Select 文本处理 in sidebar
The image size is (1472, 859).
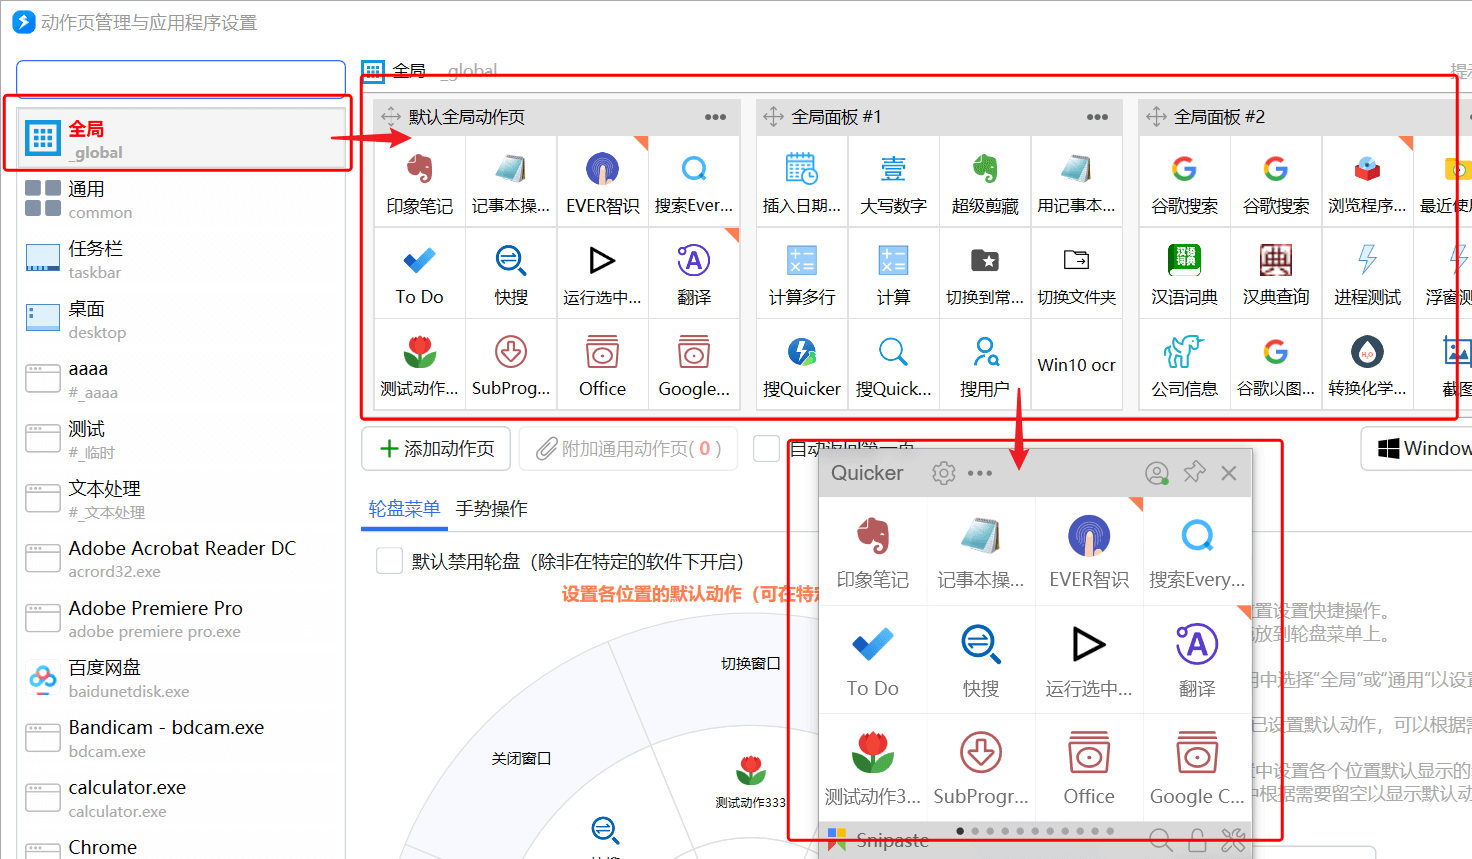183,499
